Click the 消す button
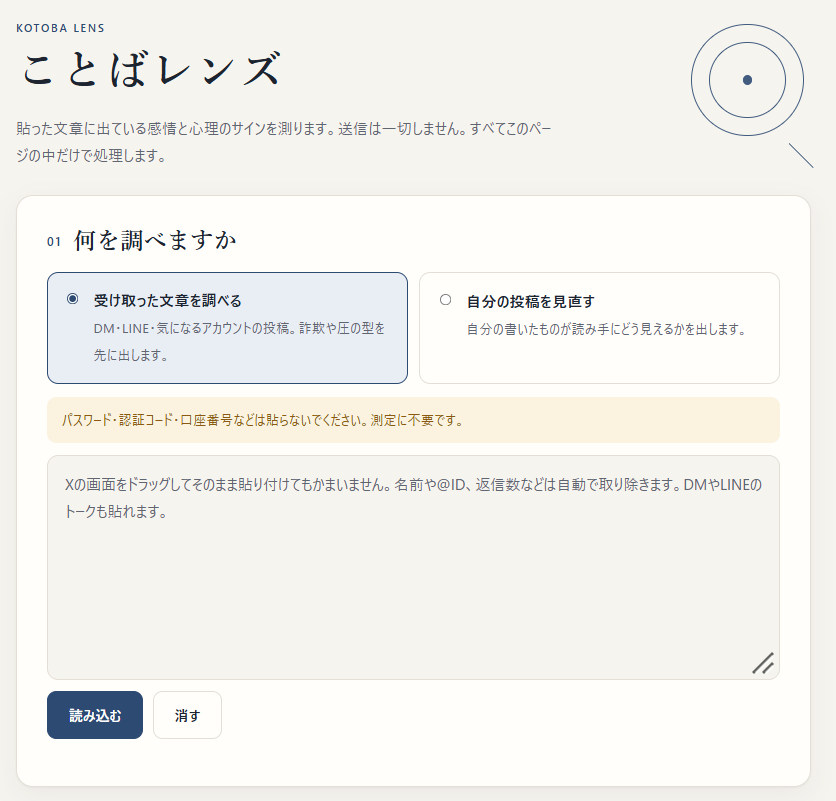Screen dimensions: 836x801 [187, 715]
